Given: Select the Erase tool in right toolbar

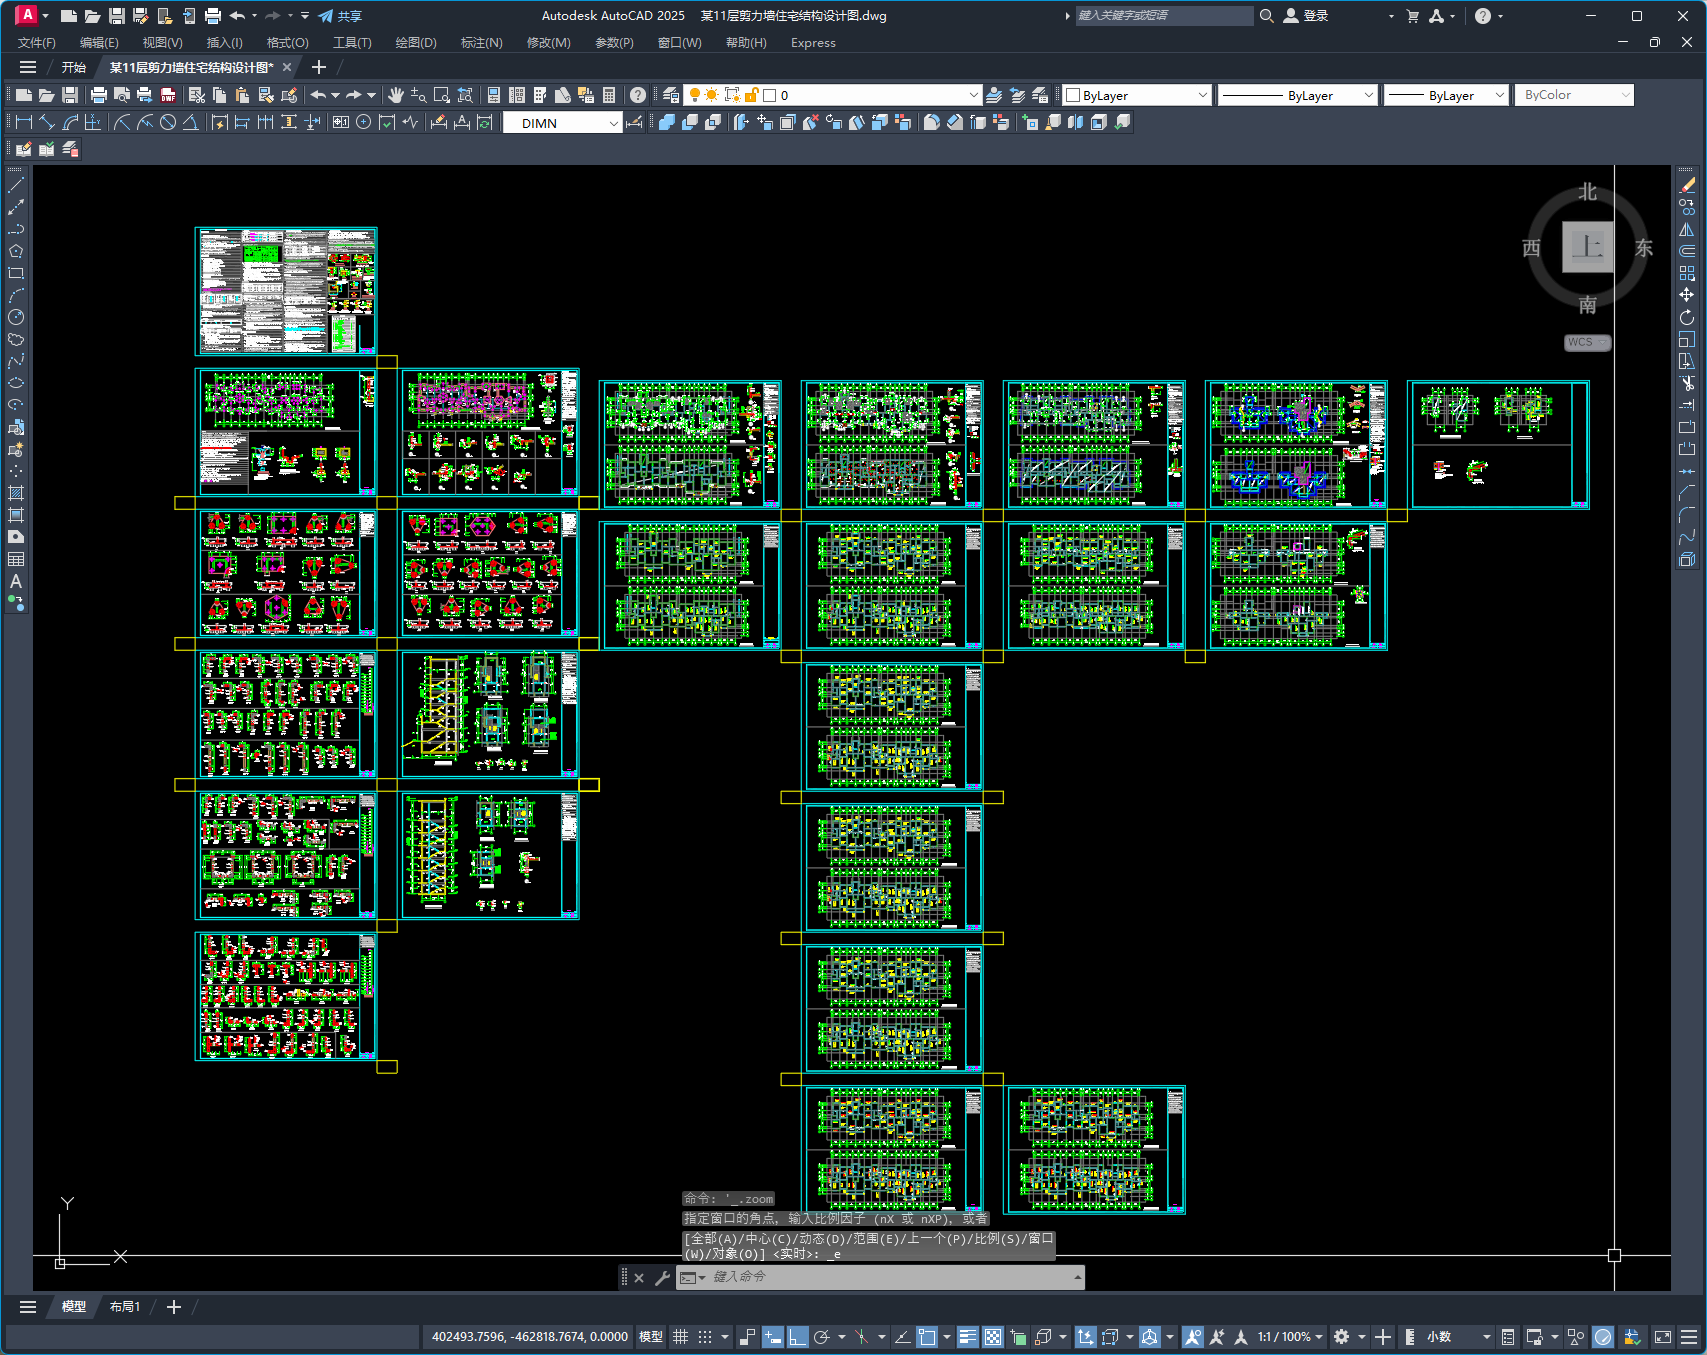Looking at the screenshot, I should 1687,185.
